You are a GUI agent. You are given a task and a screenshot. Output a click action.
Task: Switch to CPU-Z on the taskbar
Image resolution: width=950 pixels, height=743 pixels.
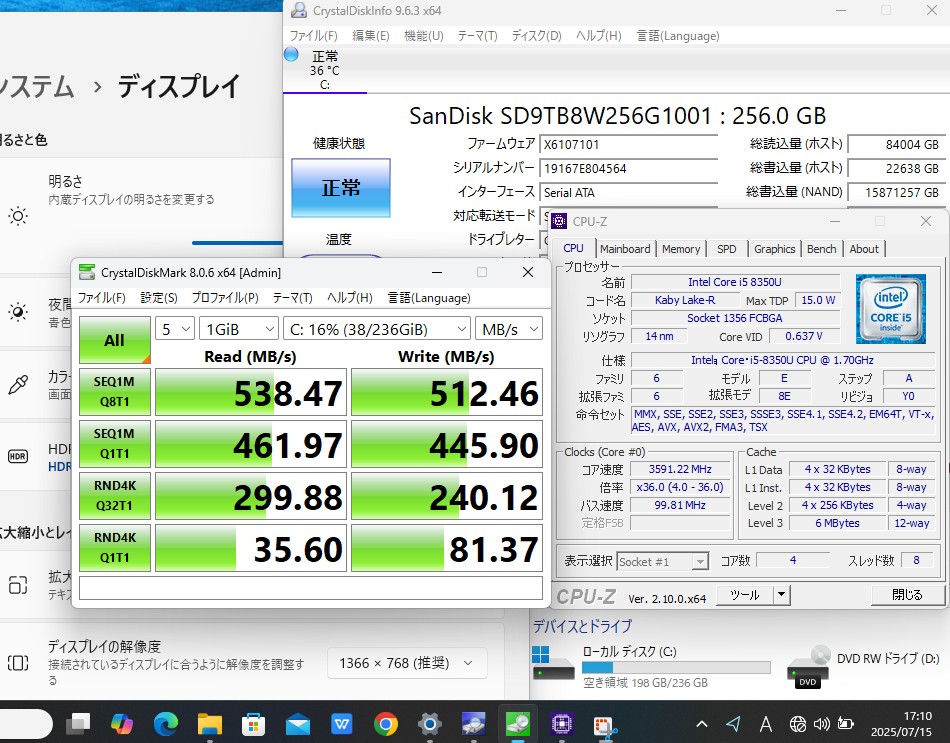tap(562, 723)
